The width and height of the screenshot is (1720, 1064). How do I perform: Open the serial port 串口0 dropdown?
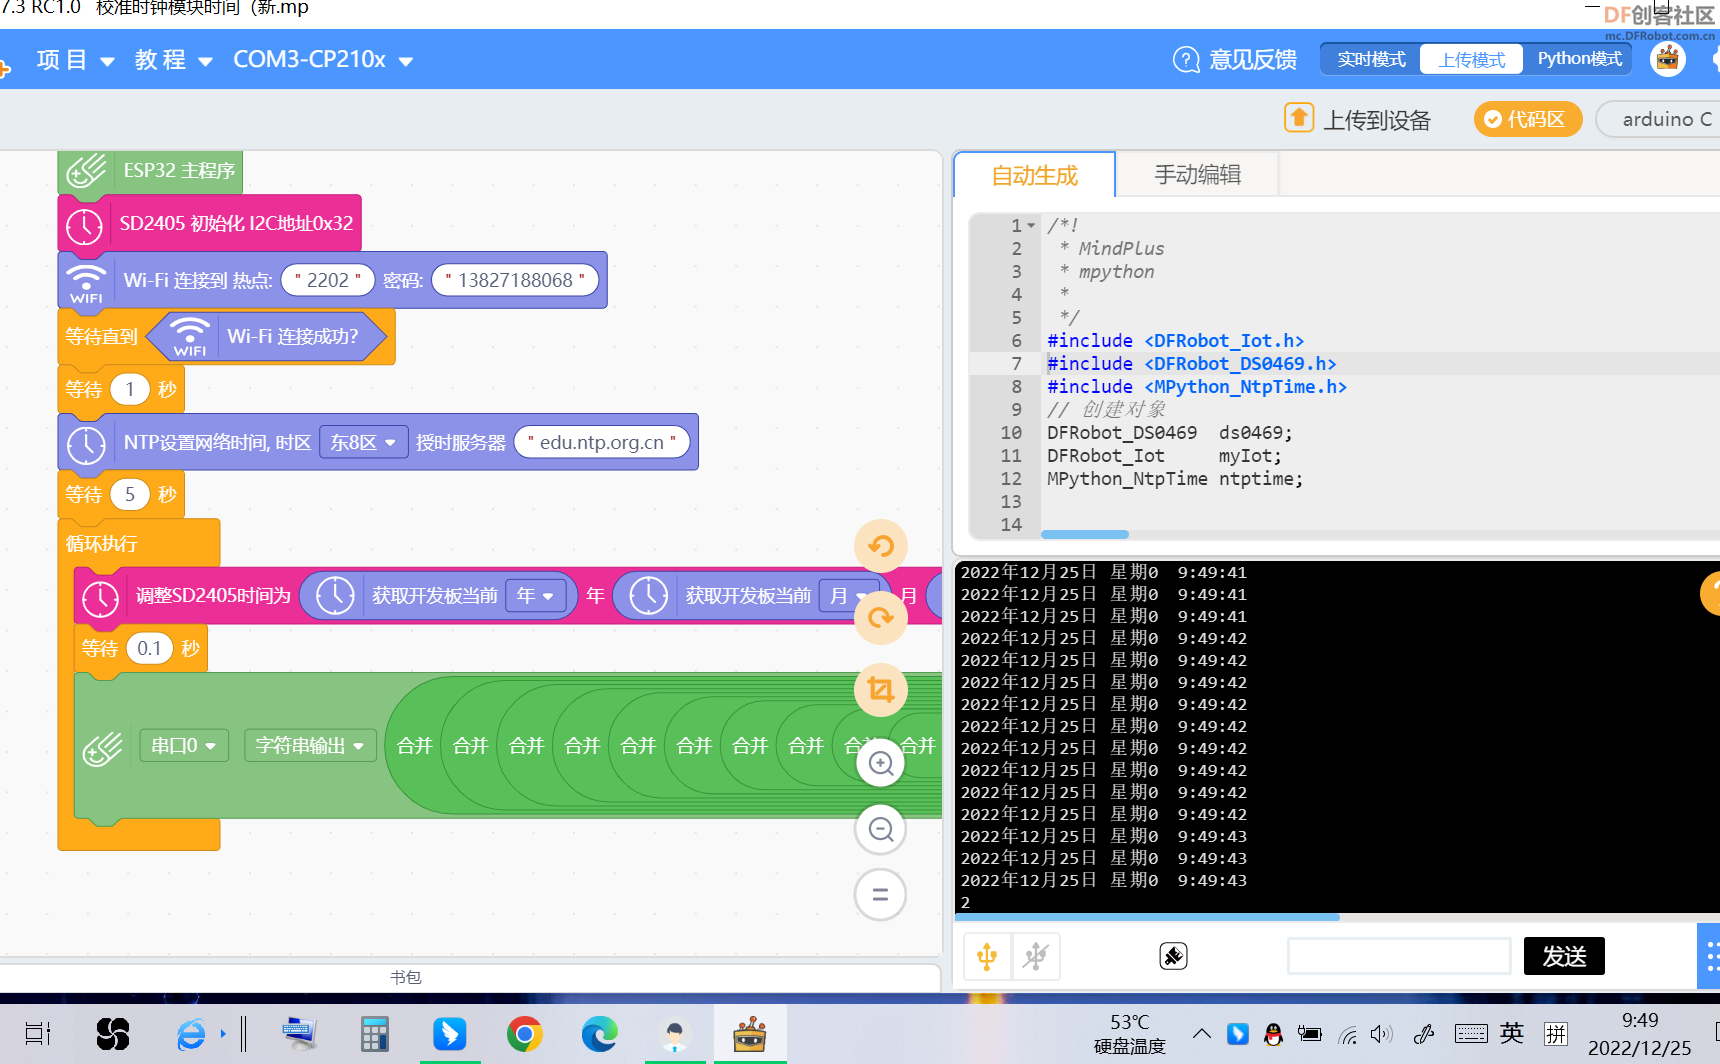[x=184, y=746]
